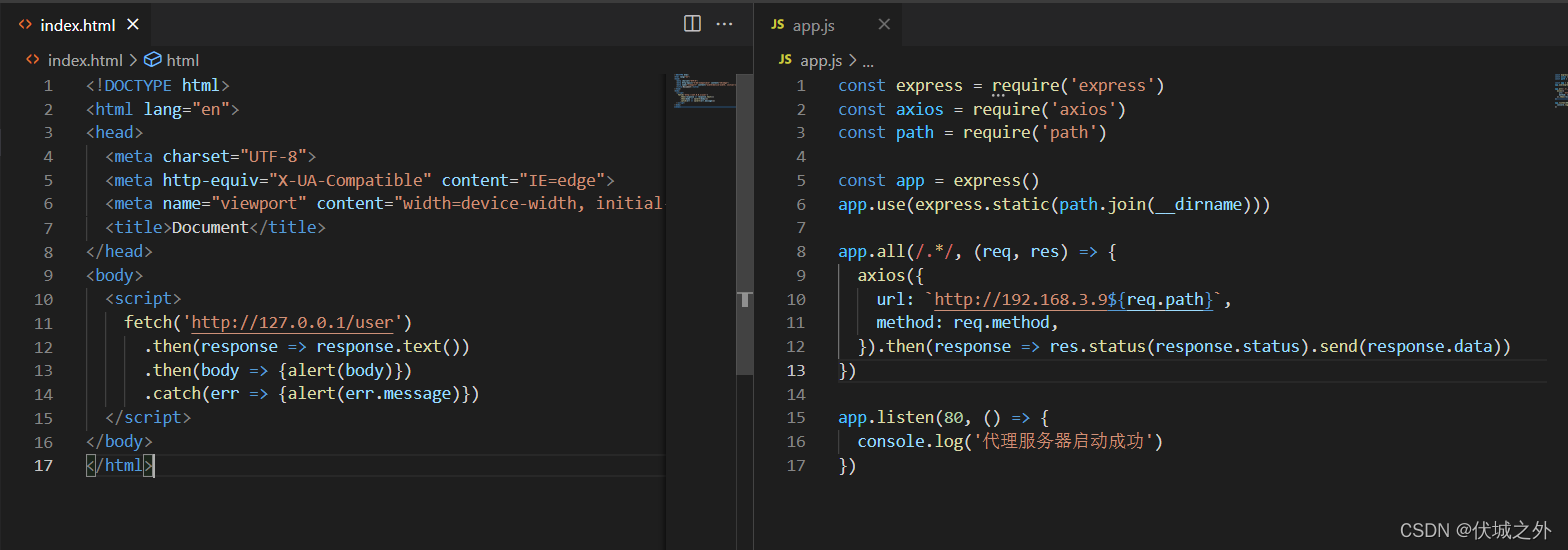Screen dimensions: 1568x550
Task: Click the left editor minimap
Action: [x=704, y=90]
